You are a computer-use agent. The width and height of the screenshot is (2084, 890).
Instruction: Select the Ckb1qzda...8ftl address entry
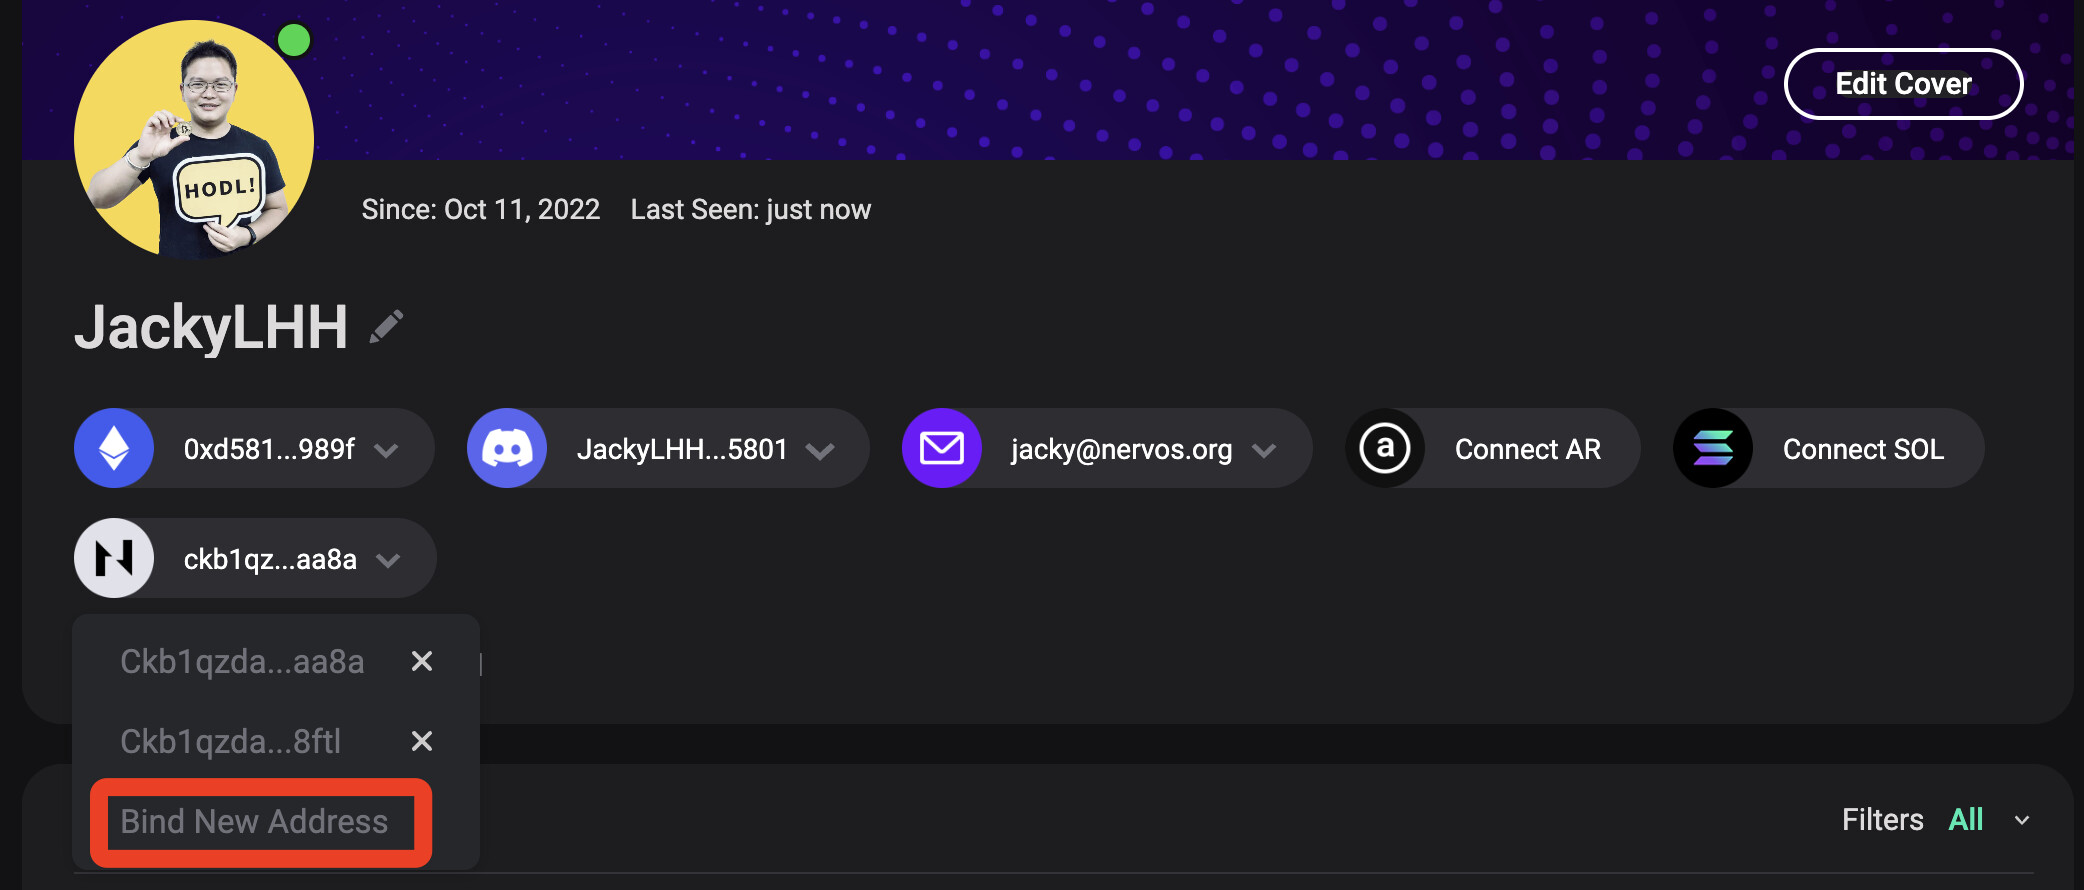[231, 742]
